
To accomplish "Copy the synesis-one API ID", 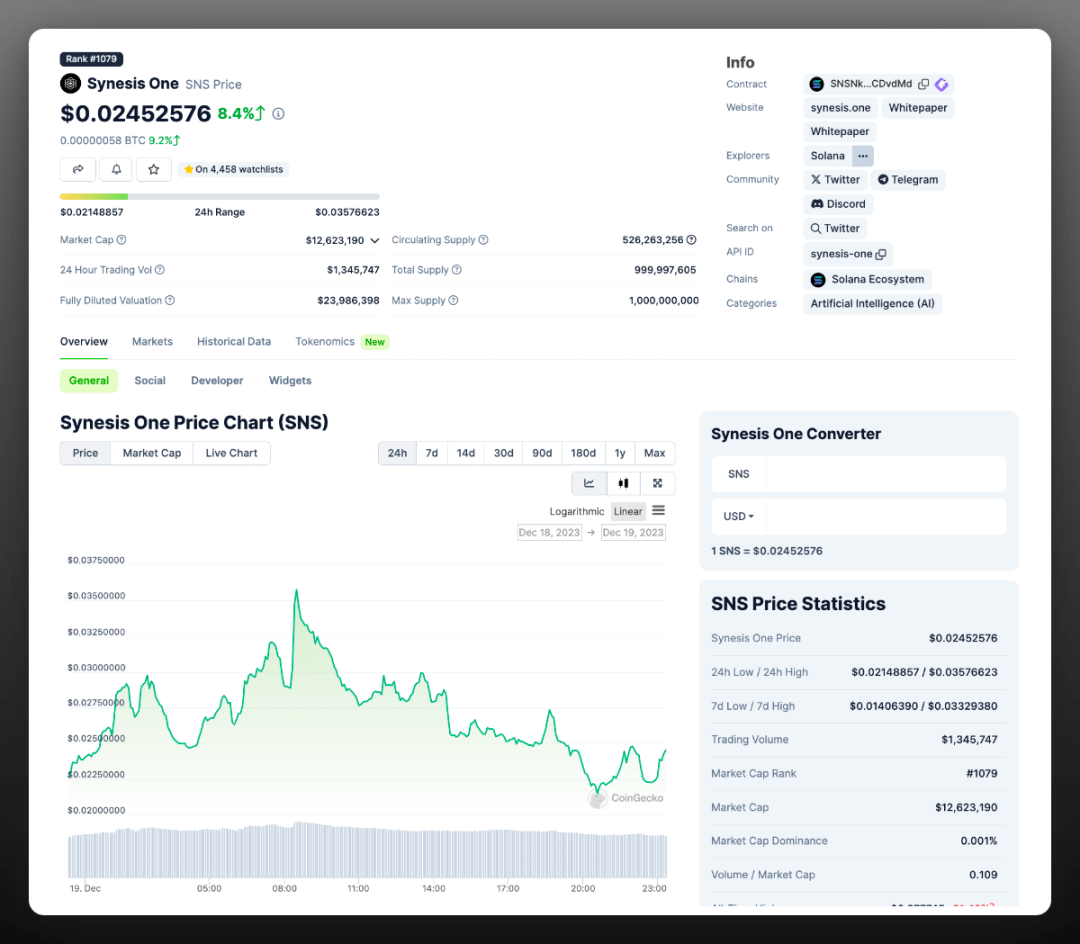I will point(880,254).
